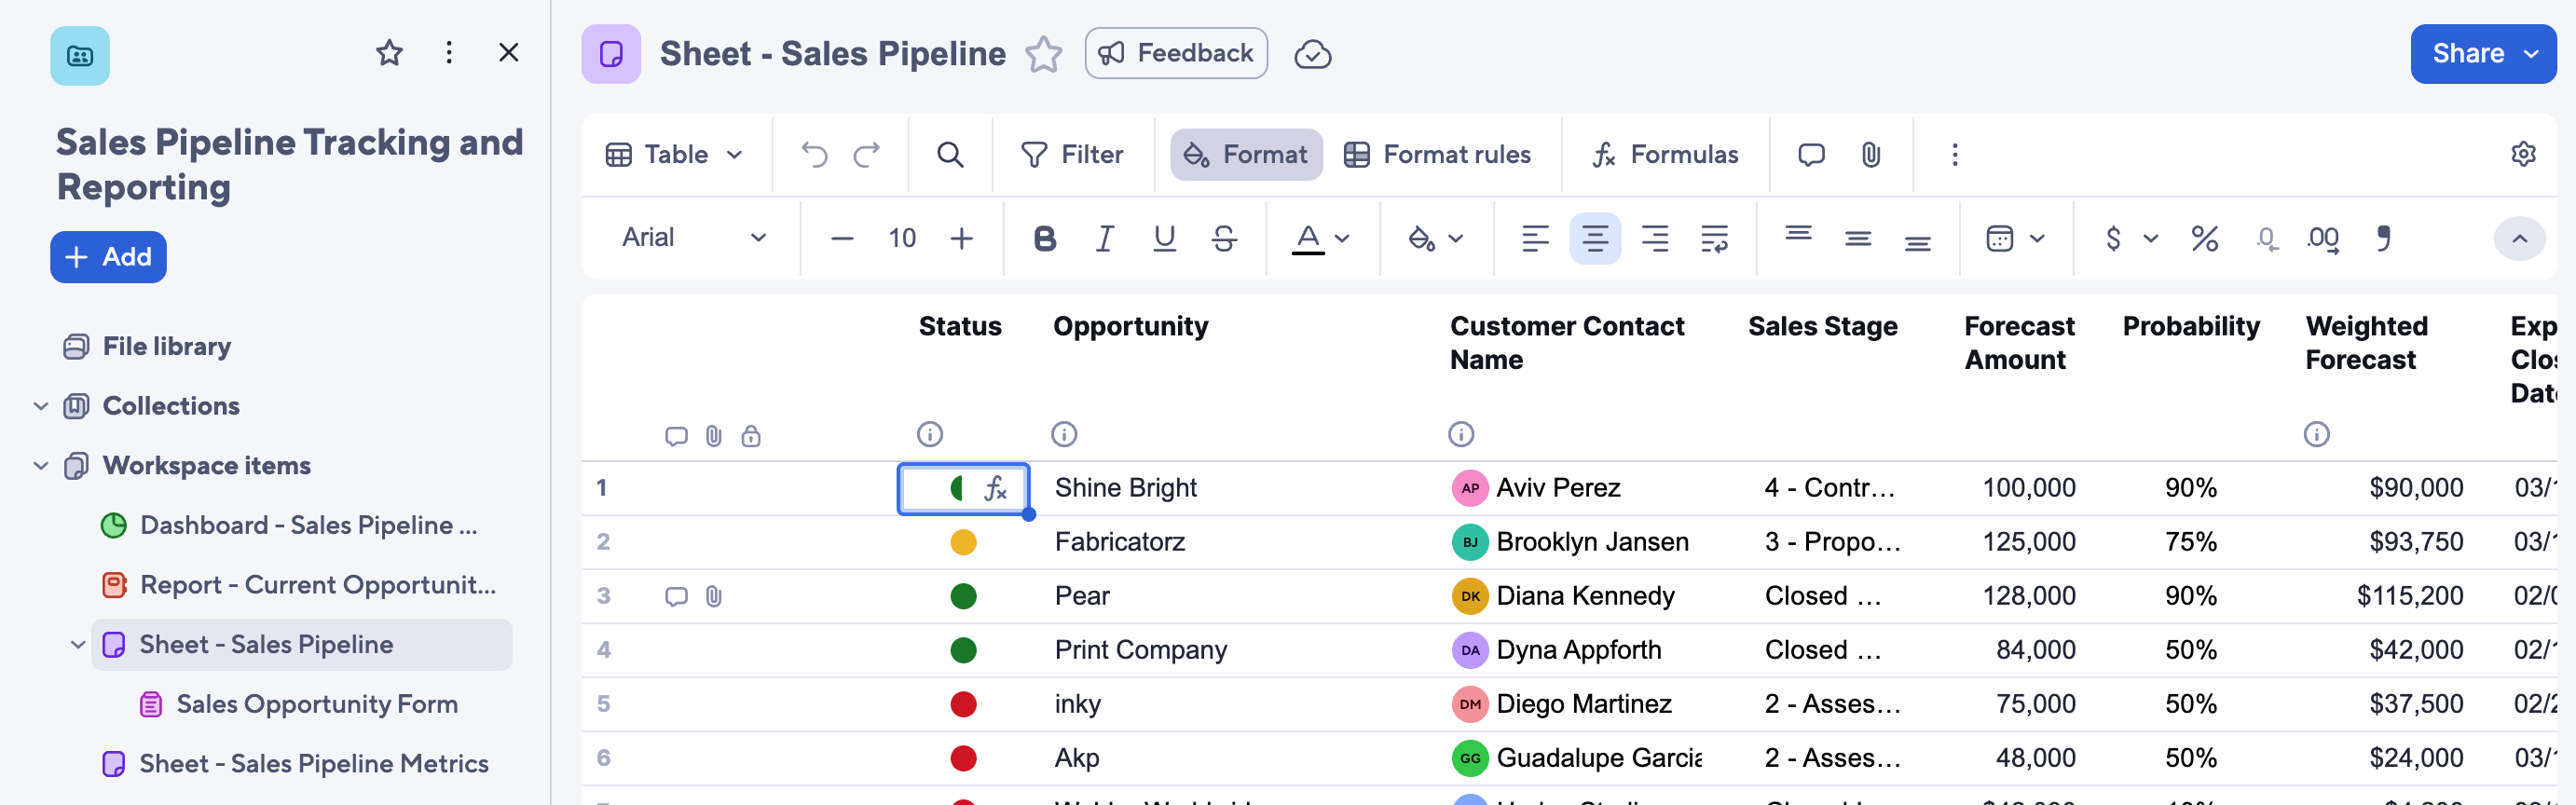The image size is (2576, 805).
Task: Open Report - Current Opportunit... item
Action: (x=300, y=585)
